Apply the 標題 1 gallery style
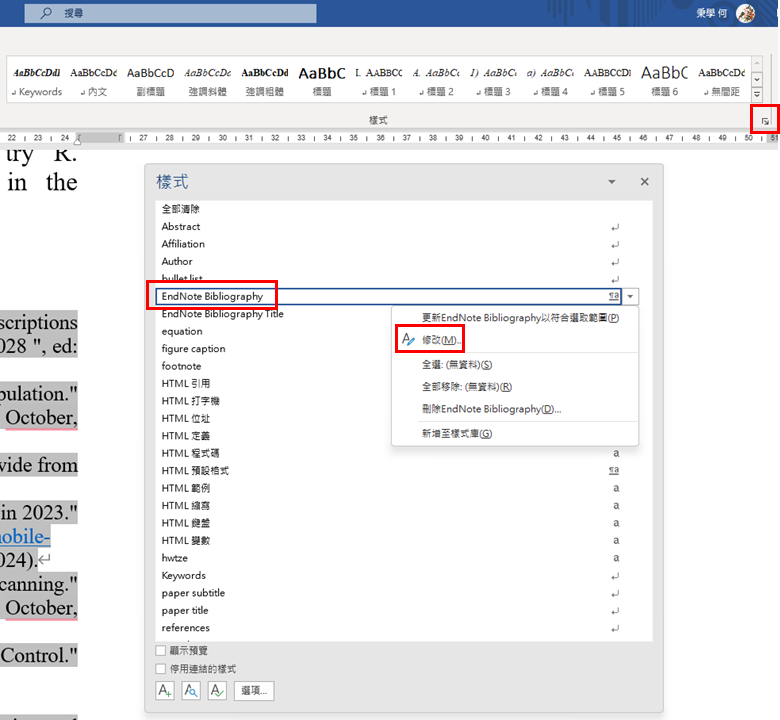The height and width of the screenshot is (720, 780). [379, 80]
